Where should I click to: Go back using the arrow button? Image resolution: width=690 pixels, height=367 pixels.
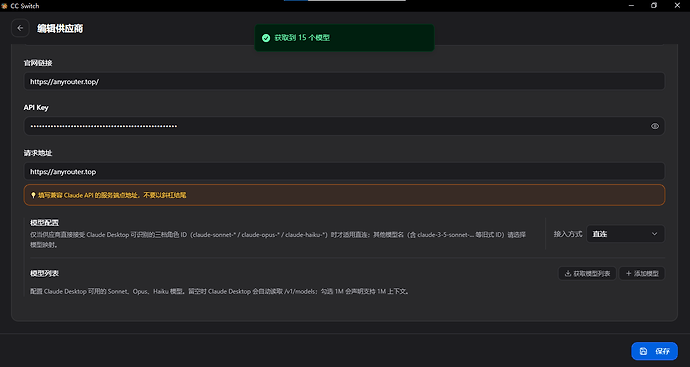coord(20,28)
